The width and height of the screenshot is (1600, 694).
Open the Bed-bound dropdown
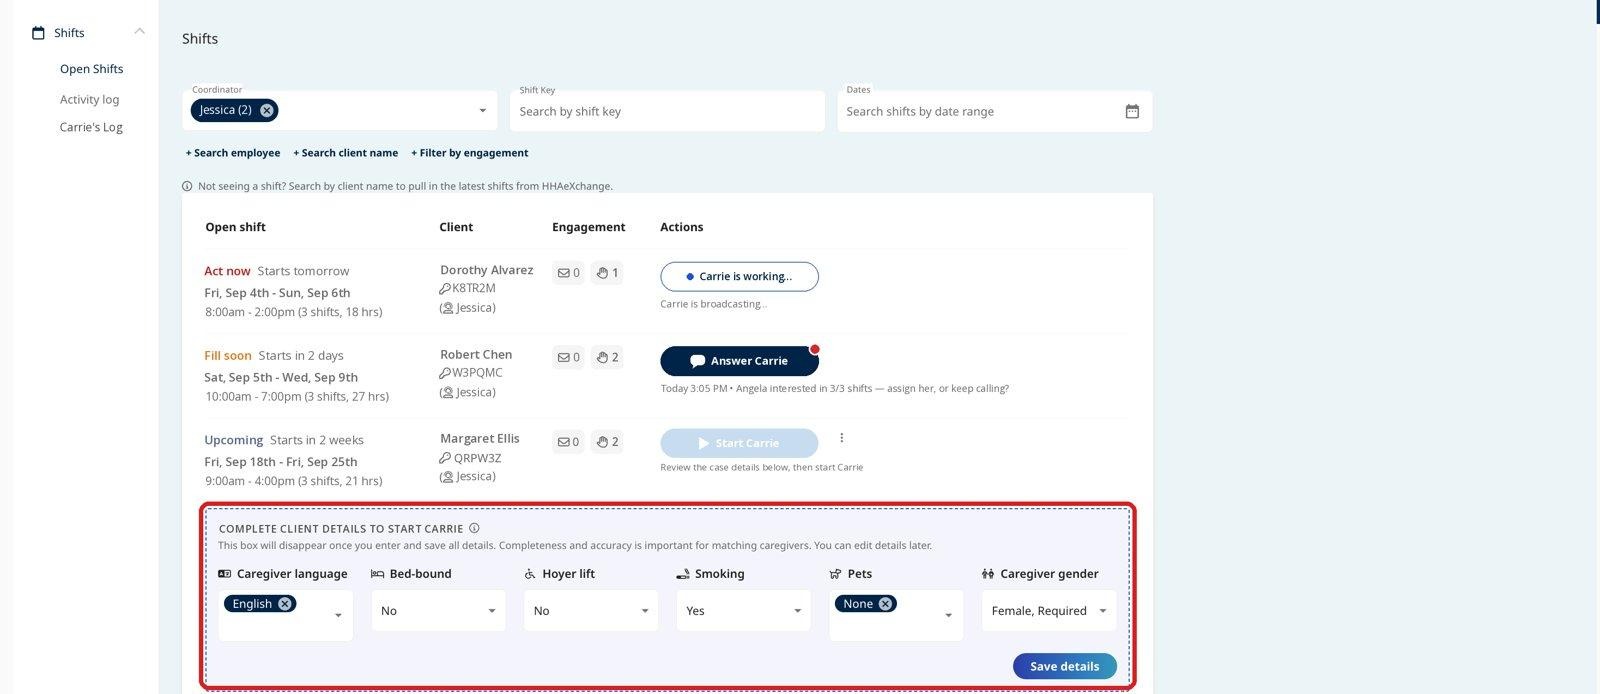point(438,611)
